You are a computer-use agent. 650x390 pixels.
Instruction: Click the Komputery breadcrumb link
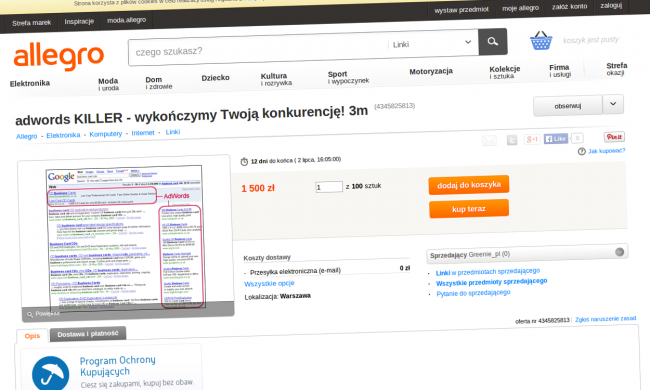coord(106,134)
